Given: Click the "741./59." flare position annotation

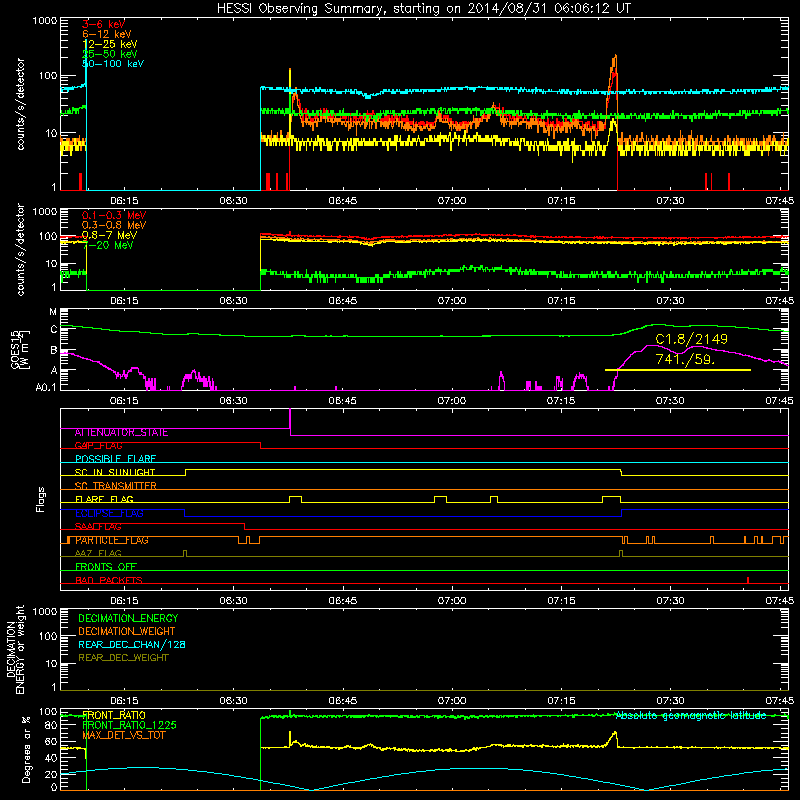Looking at the screenshot, I should coord(685,359).
